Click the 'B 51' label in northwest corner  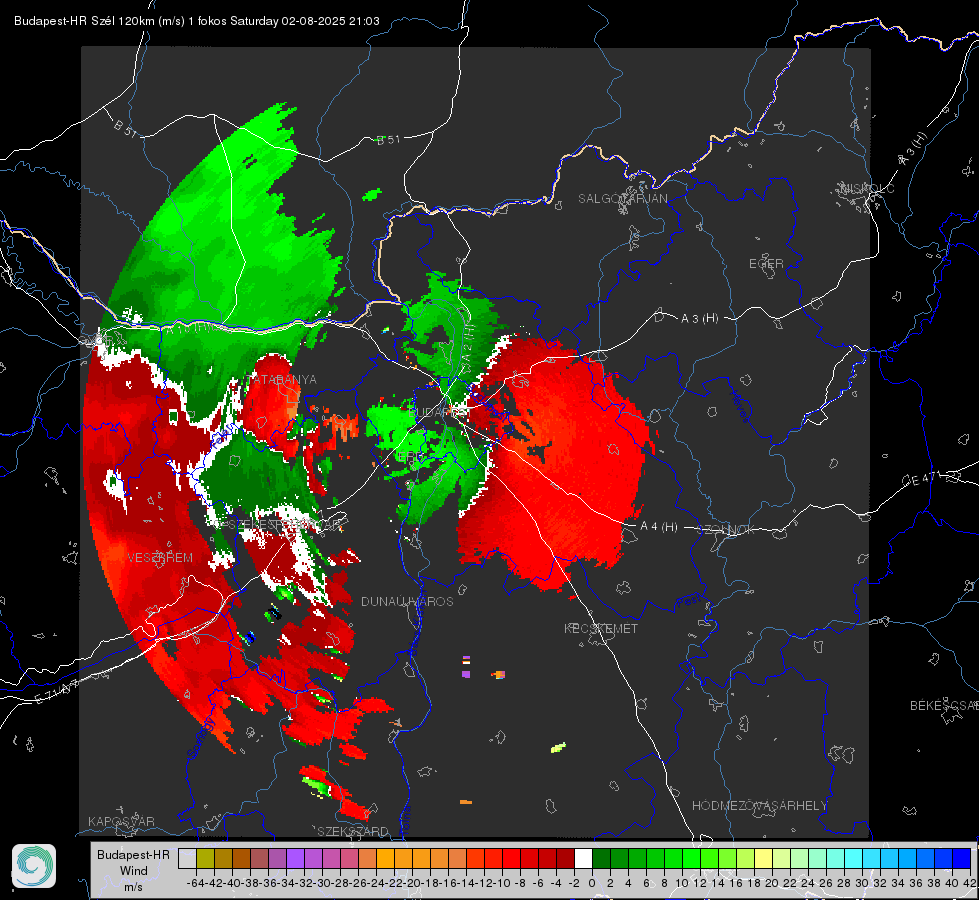point(125,127)
